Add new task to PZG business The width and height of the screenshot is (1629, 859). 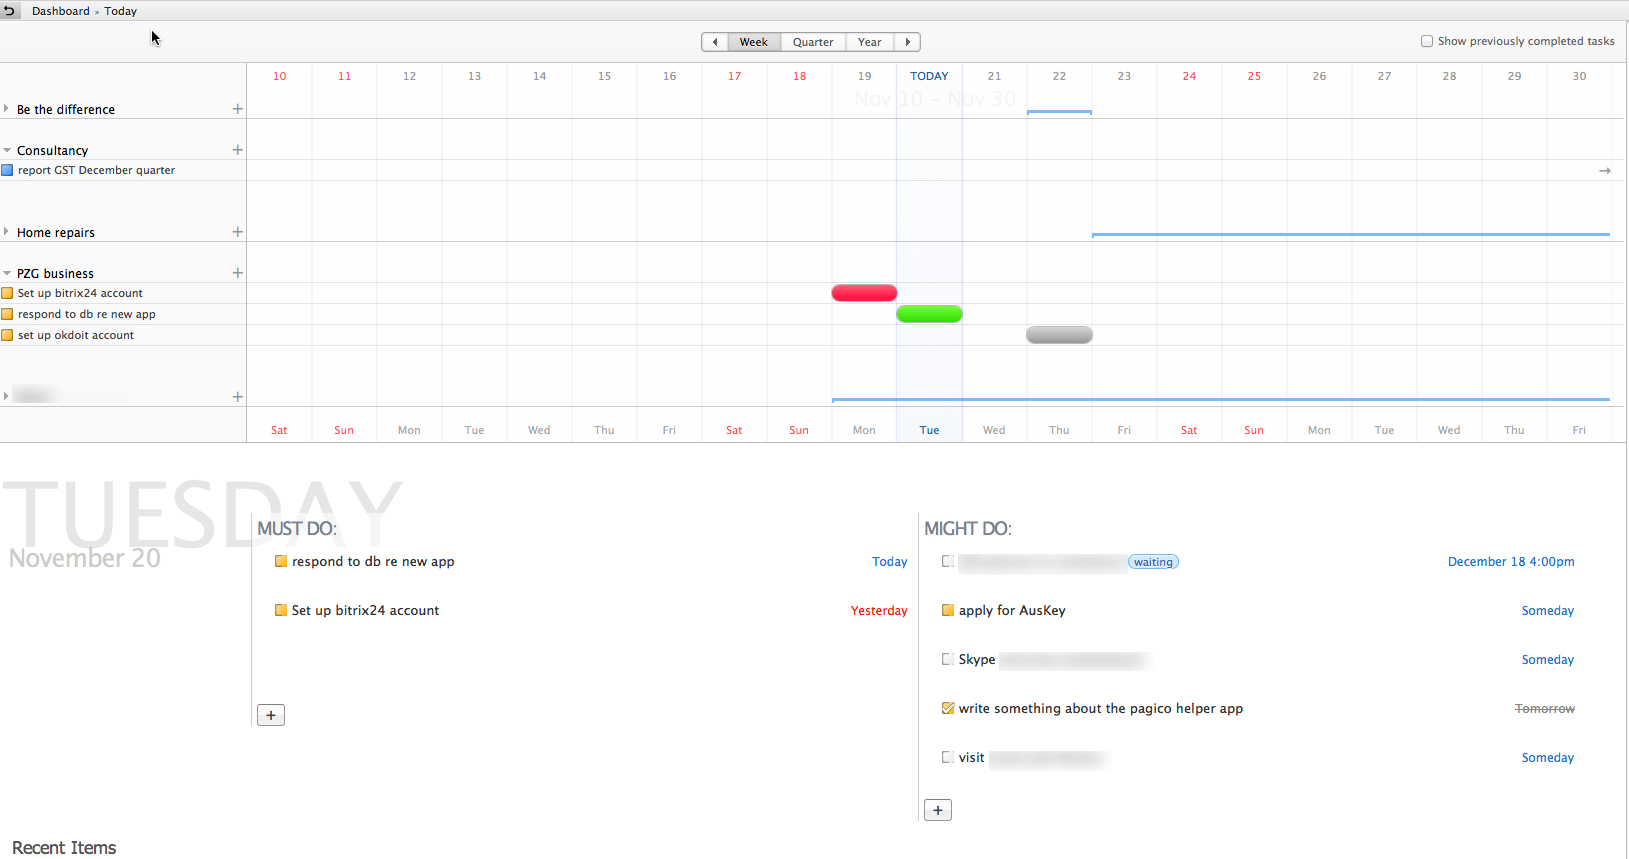tap(238, 273)
